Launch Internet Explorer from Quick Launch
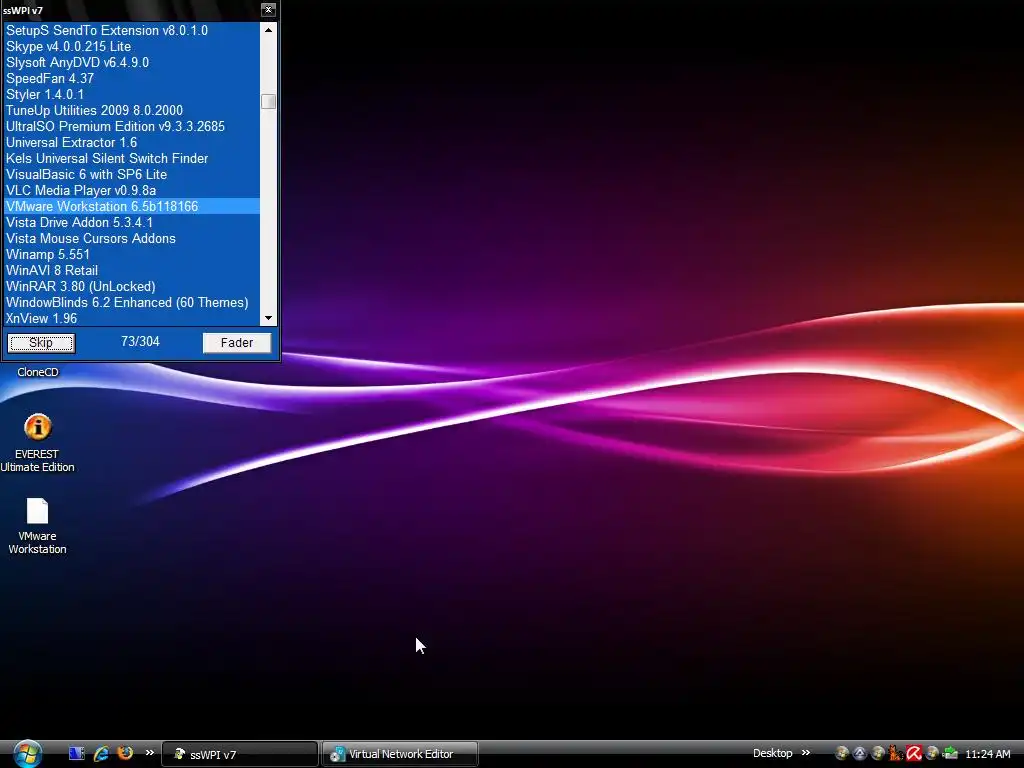 point(101,754)
